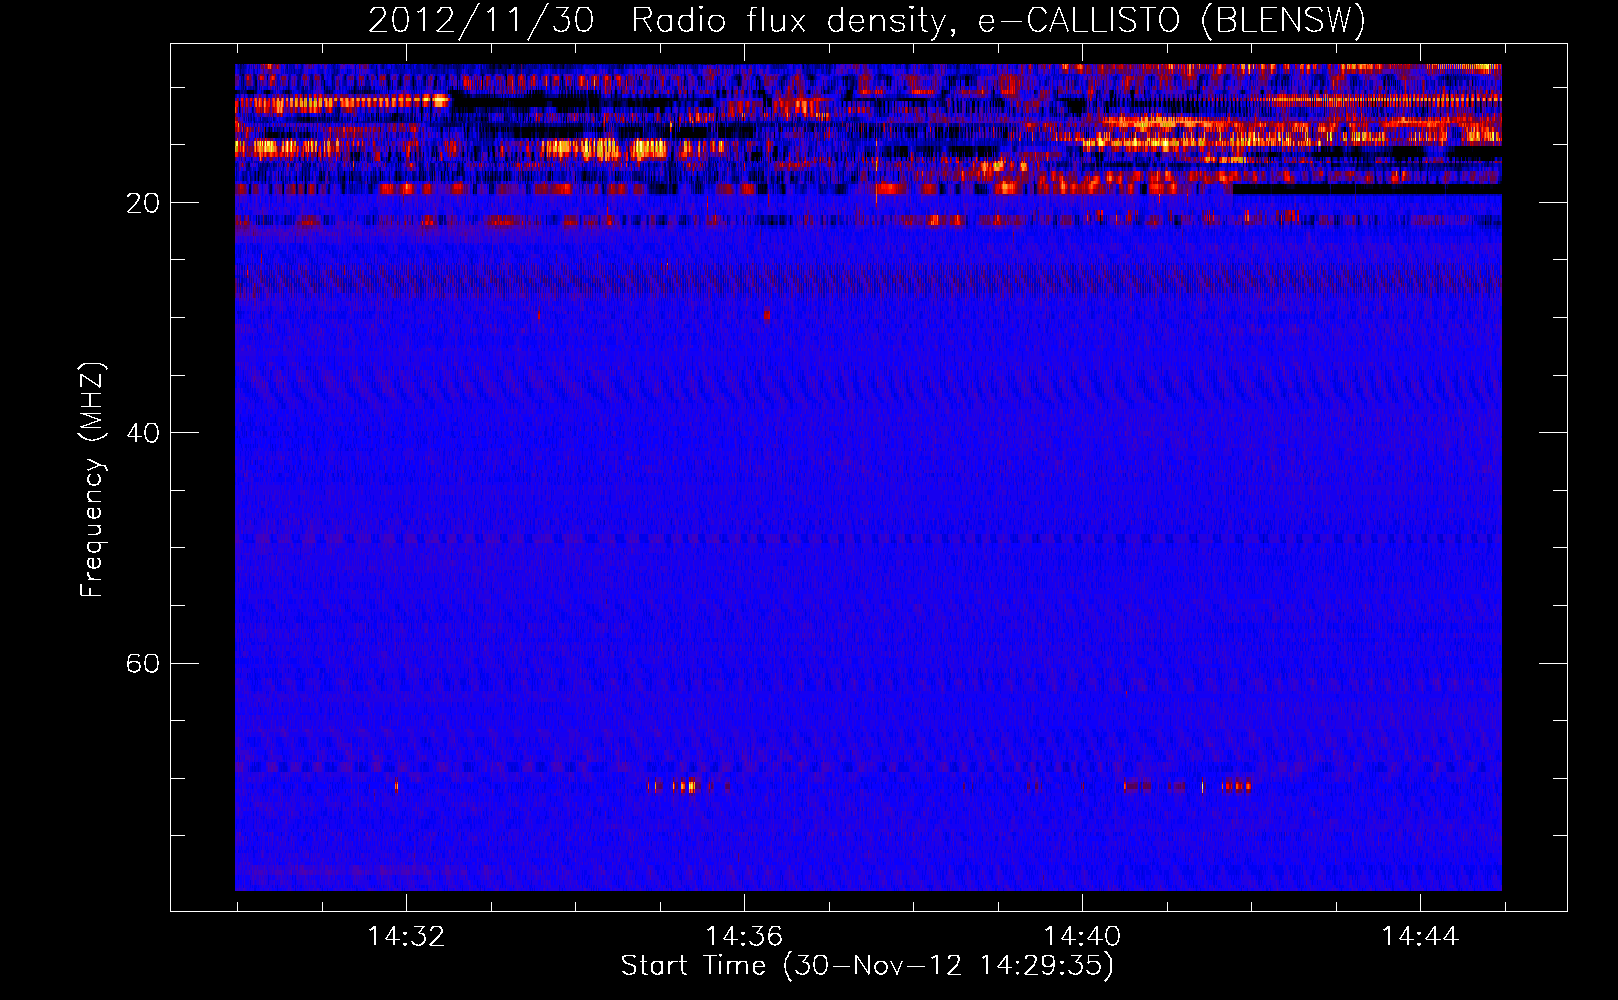The width and height of the screenshot is (1618, 1000).
Task: Click the '14:32' time tick label
Action: click(x=406, y=937)
